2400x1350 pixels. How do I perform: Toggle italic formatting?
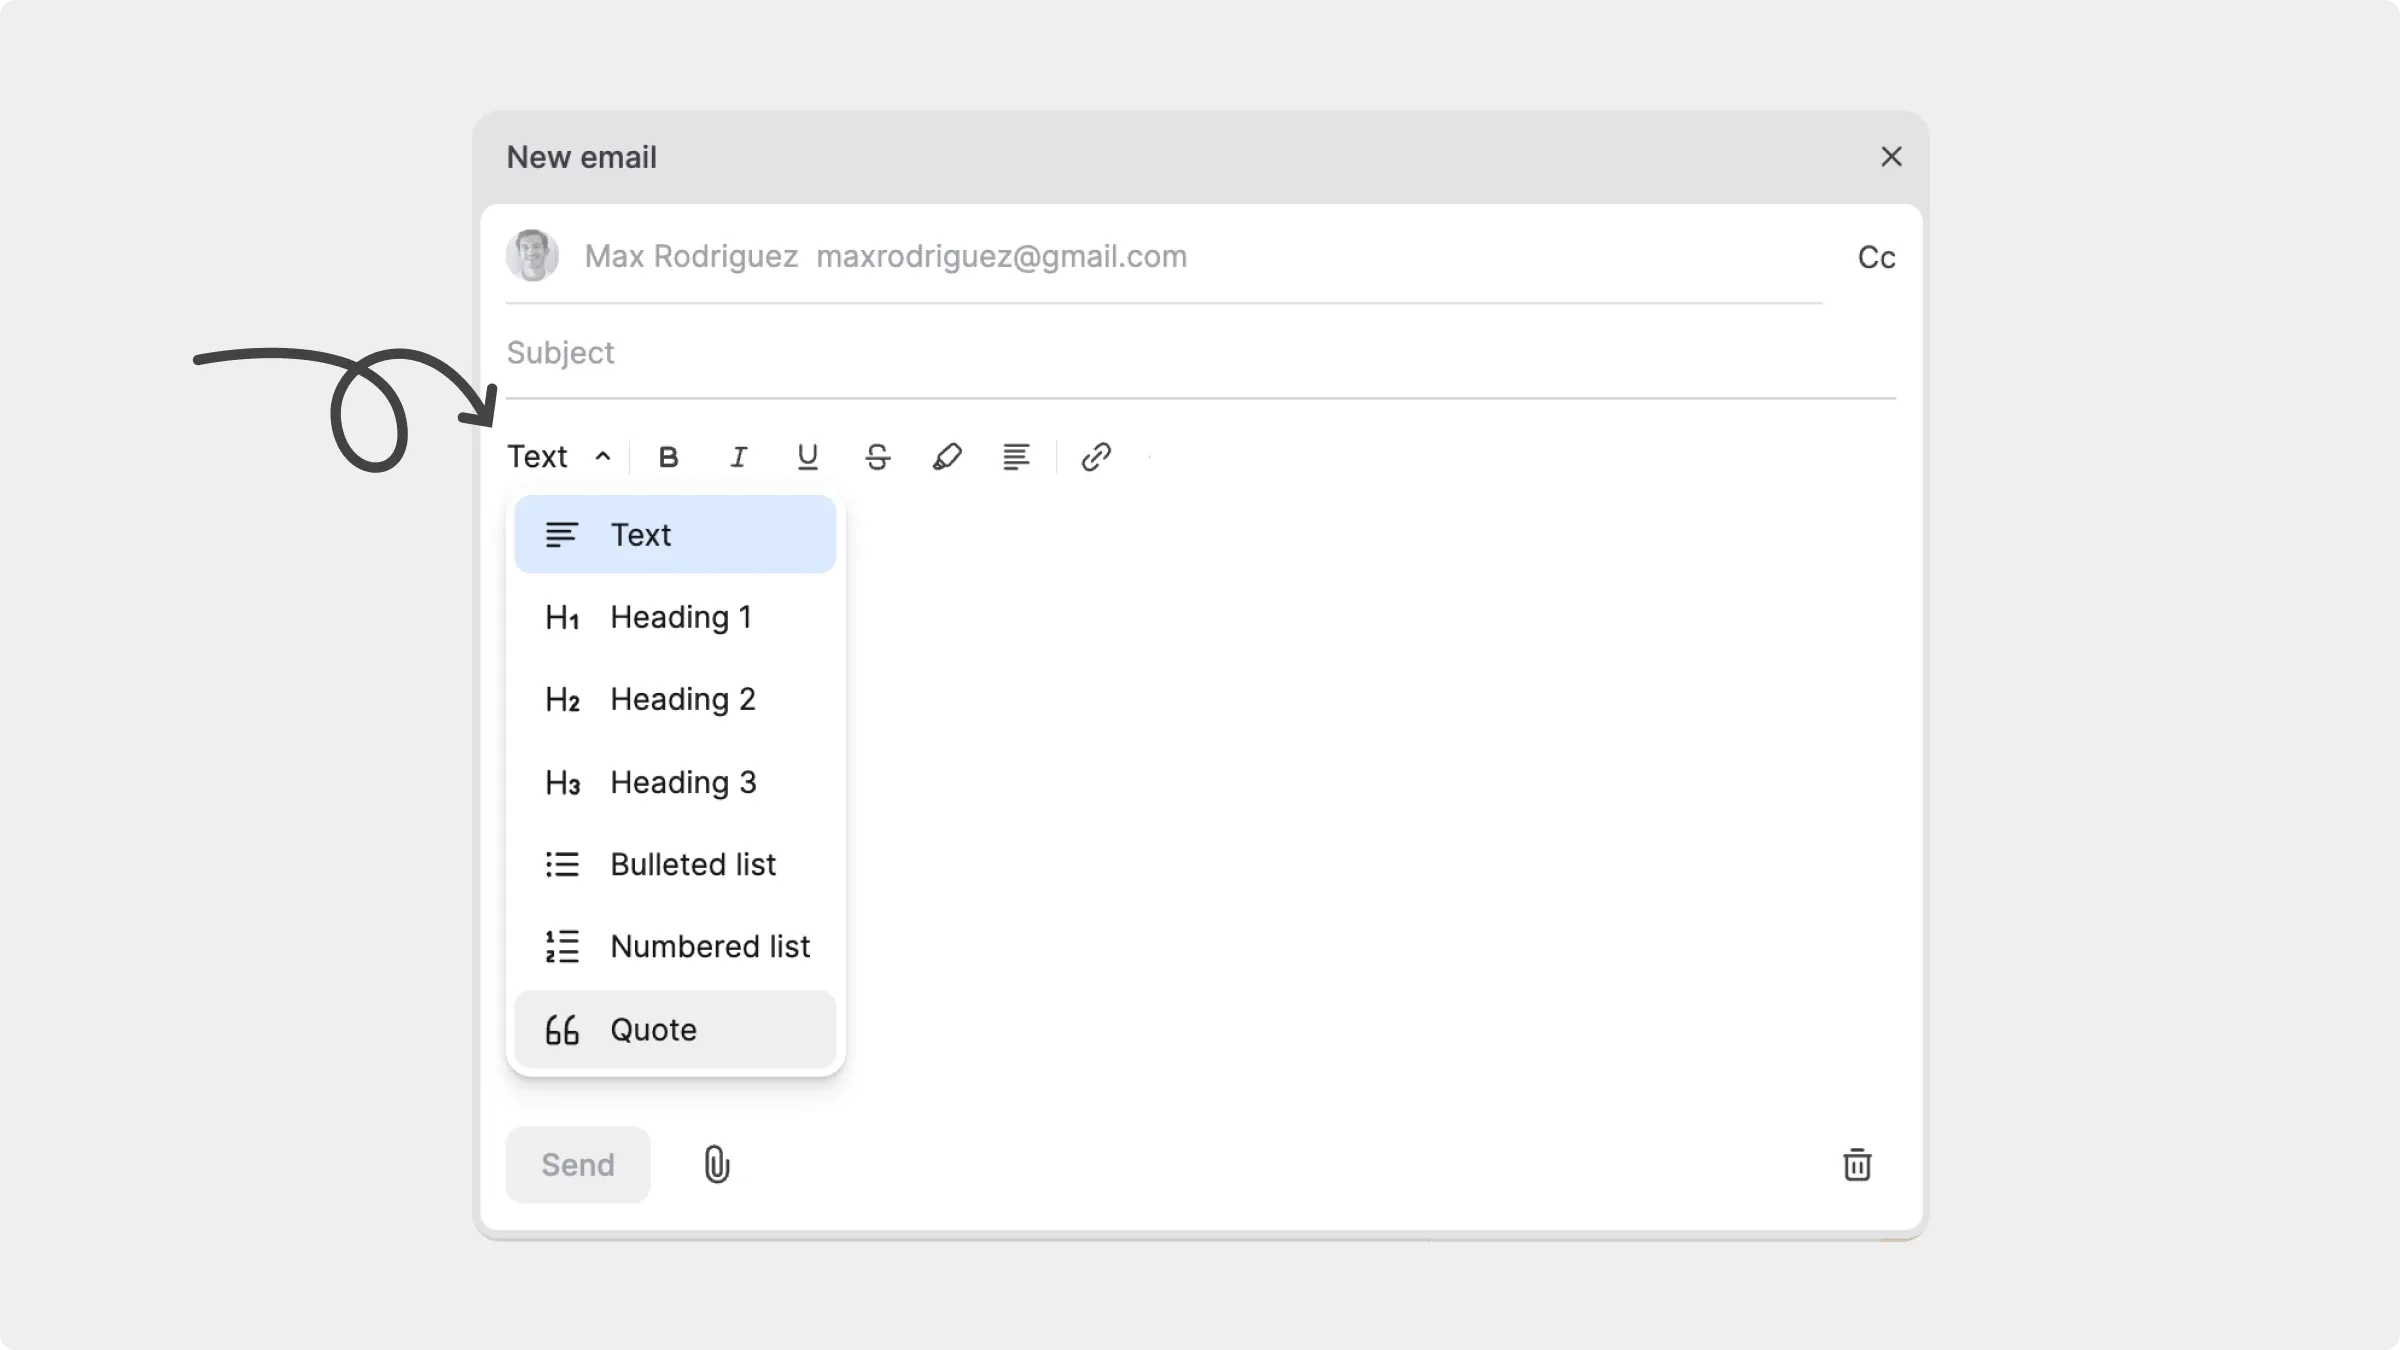click(x=738, y=457)
